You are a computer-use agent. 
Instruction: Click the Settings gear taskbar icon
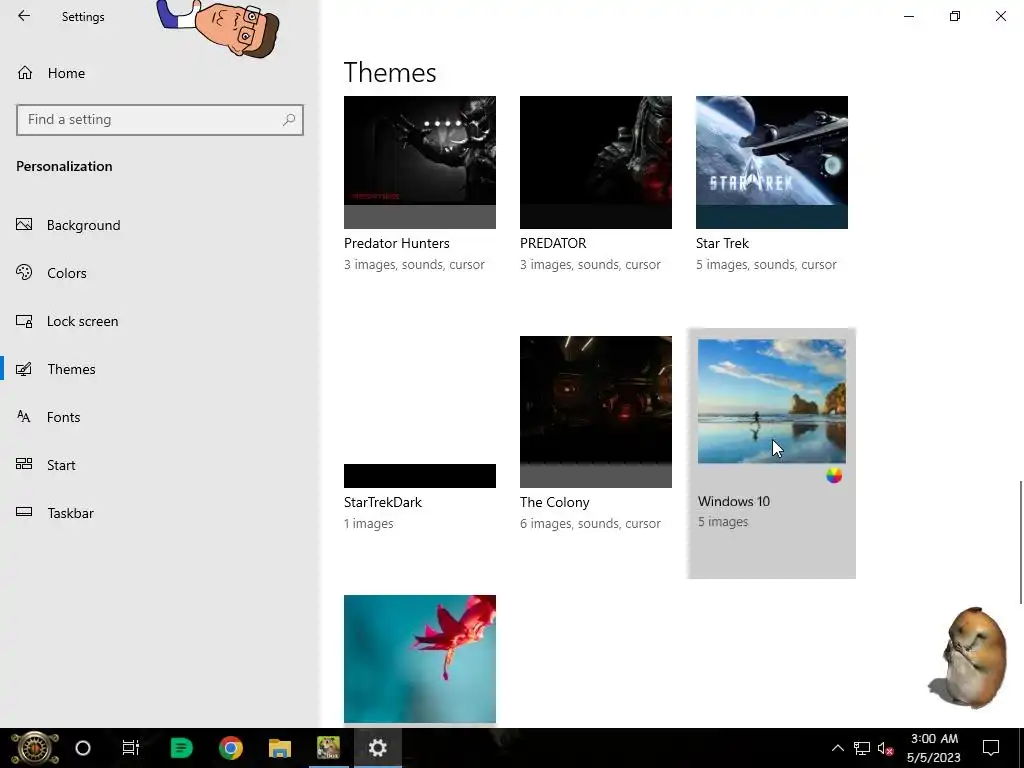click(377, 748)
